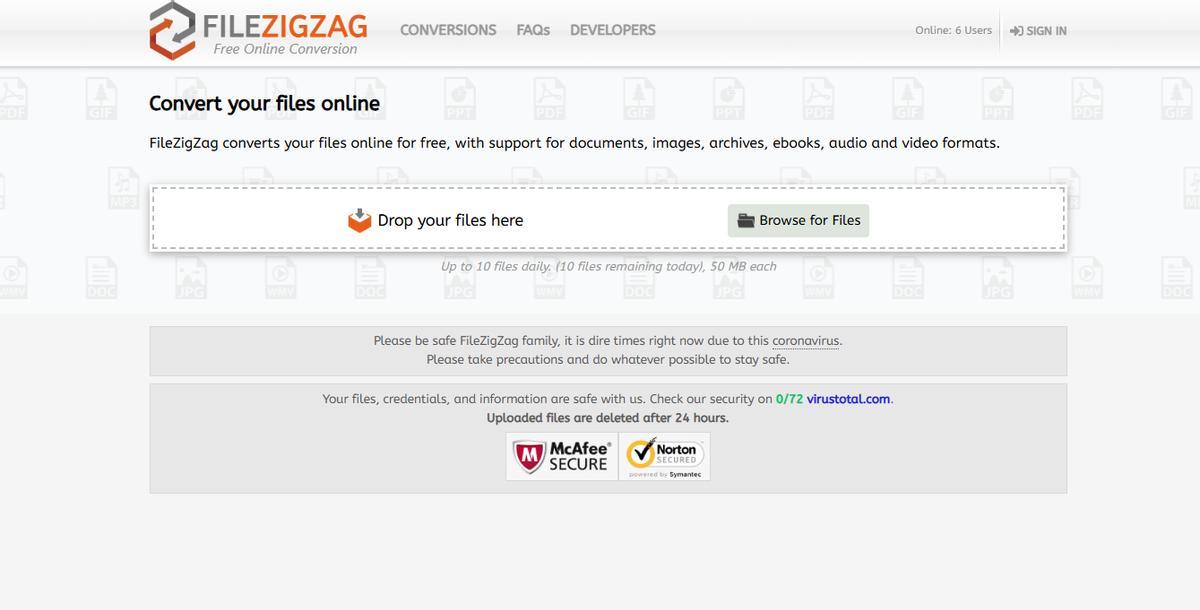The height and width of the screenshot is (610, 1200).
Task: Click the Norton yellow checkmark circle
Action: [640, 454]
